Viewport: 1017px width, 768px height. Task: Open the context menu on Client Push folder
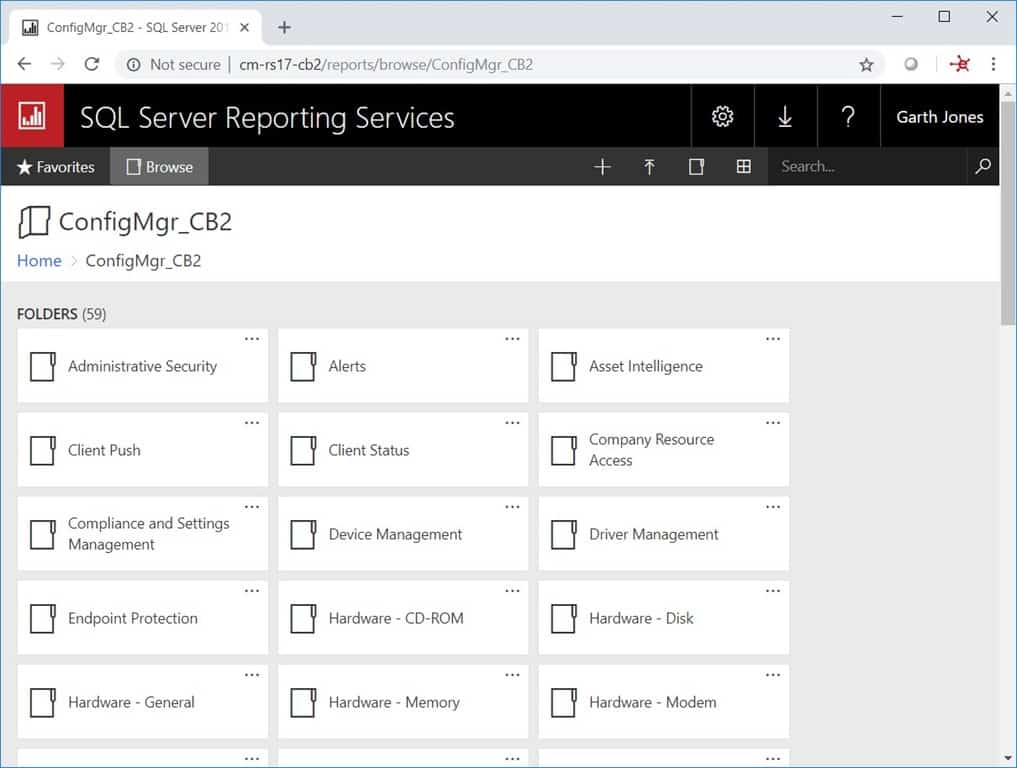click(252, 423)
